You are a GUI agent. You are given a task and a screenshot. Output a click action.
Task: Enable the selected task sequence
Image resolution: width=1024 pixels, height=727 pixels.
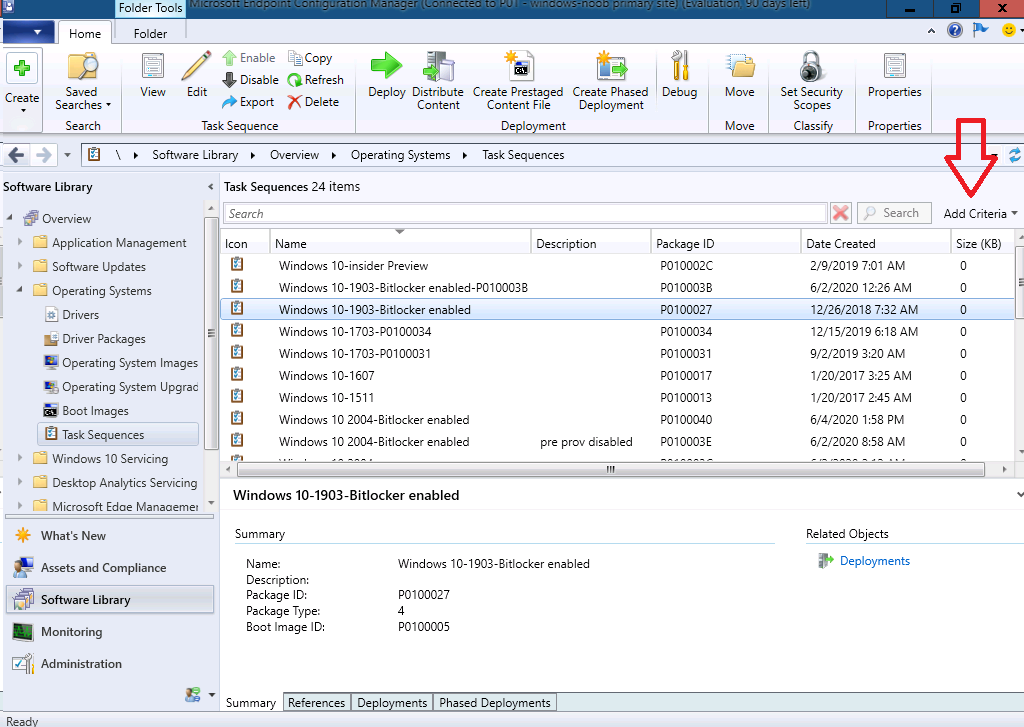[x=249, y=58]
